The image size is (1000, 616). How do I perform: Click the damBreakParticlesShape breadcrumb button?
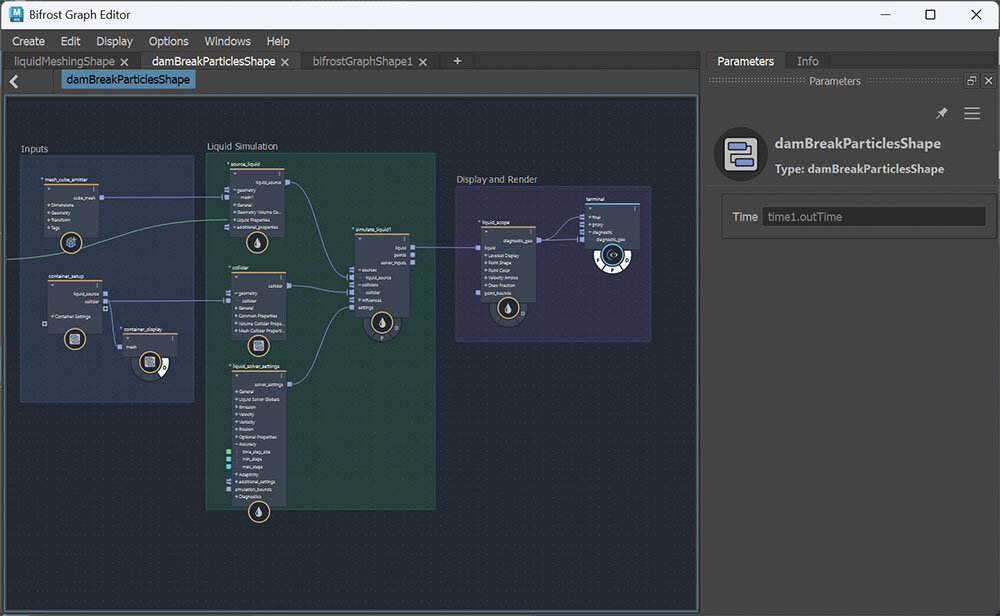(128, 80)
